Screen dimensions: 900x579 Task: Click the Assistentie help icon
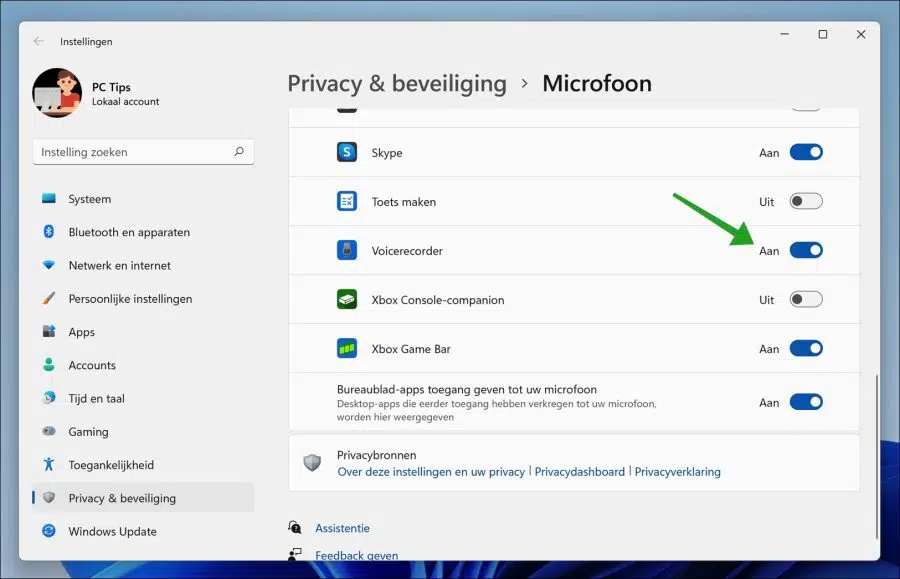[x=295, y=527]
